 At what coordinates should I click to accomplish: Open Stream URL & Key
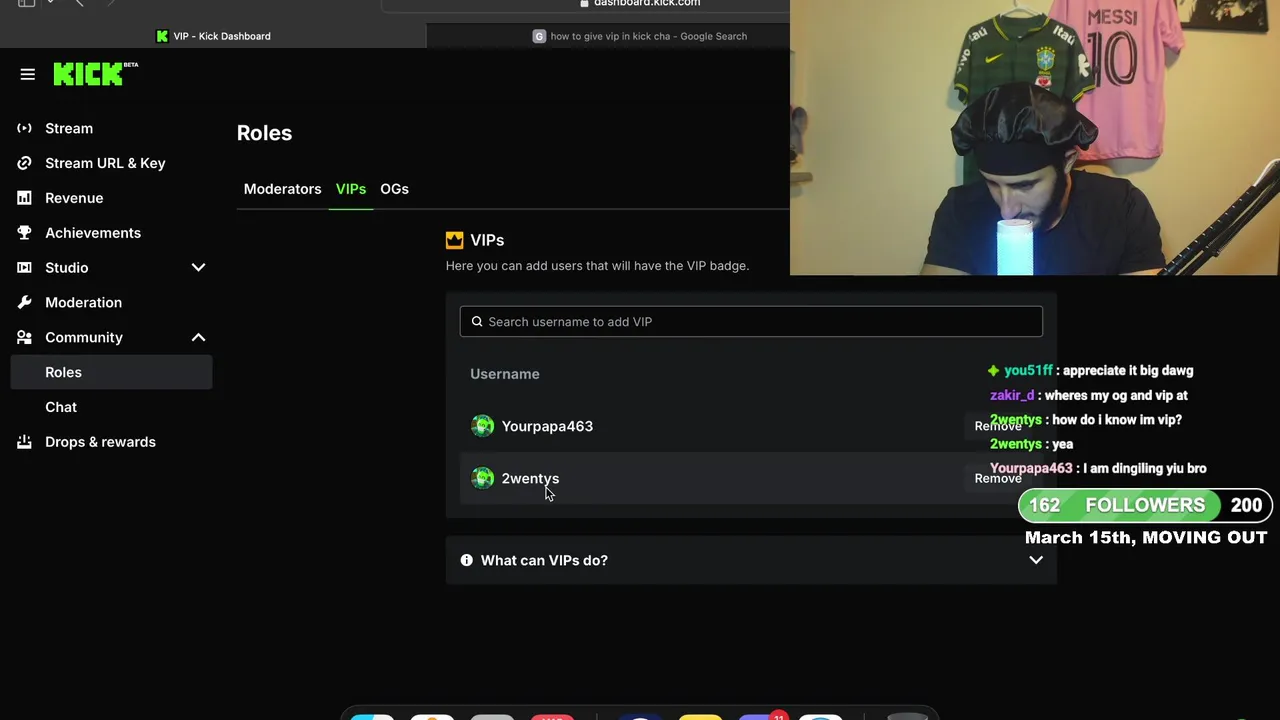click(x=105, y=163)
